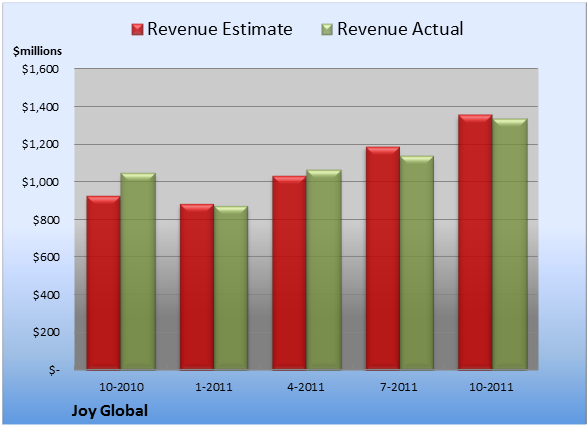Select the 7-2011 Revenue Estimate bar
Screen dimensions: 588x426
click(383, 258)
